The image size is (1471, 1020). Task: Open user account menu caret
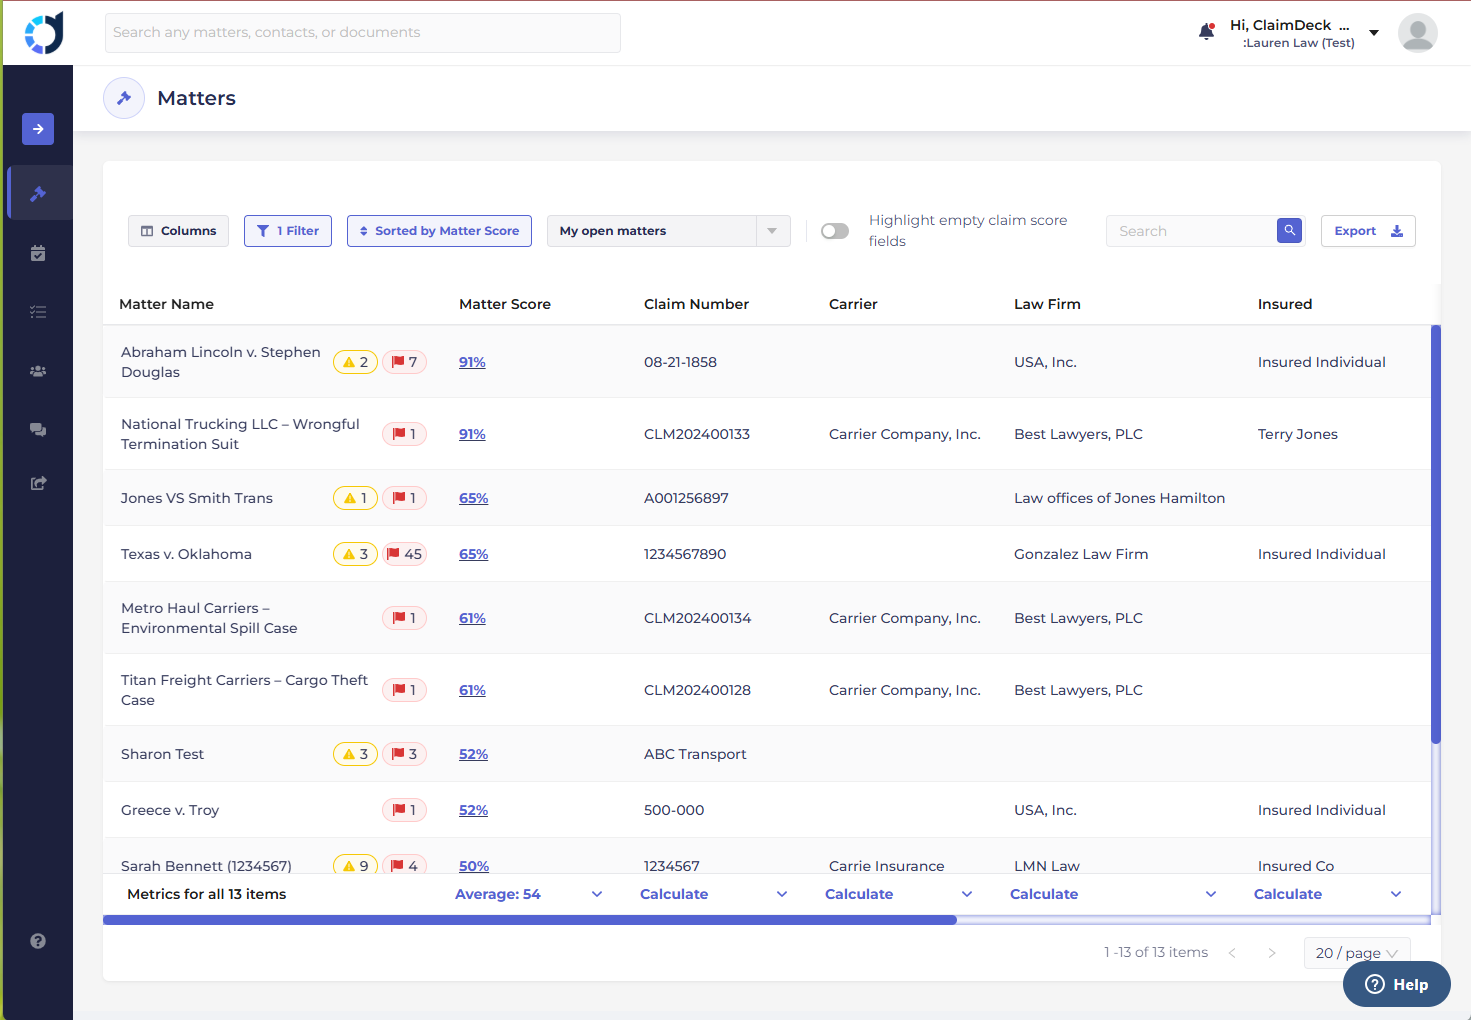[x=1374, y=33]
